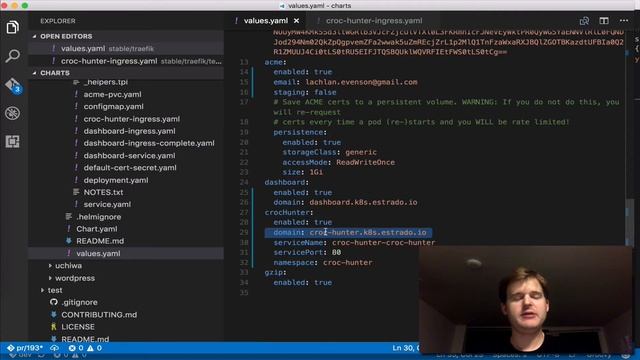640x360 pixels.
Task: Expand the wordpress folder
Action: 75,278
